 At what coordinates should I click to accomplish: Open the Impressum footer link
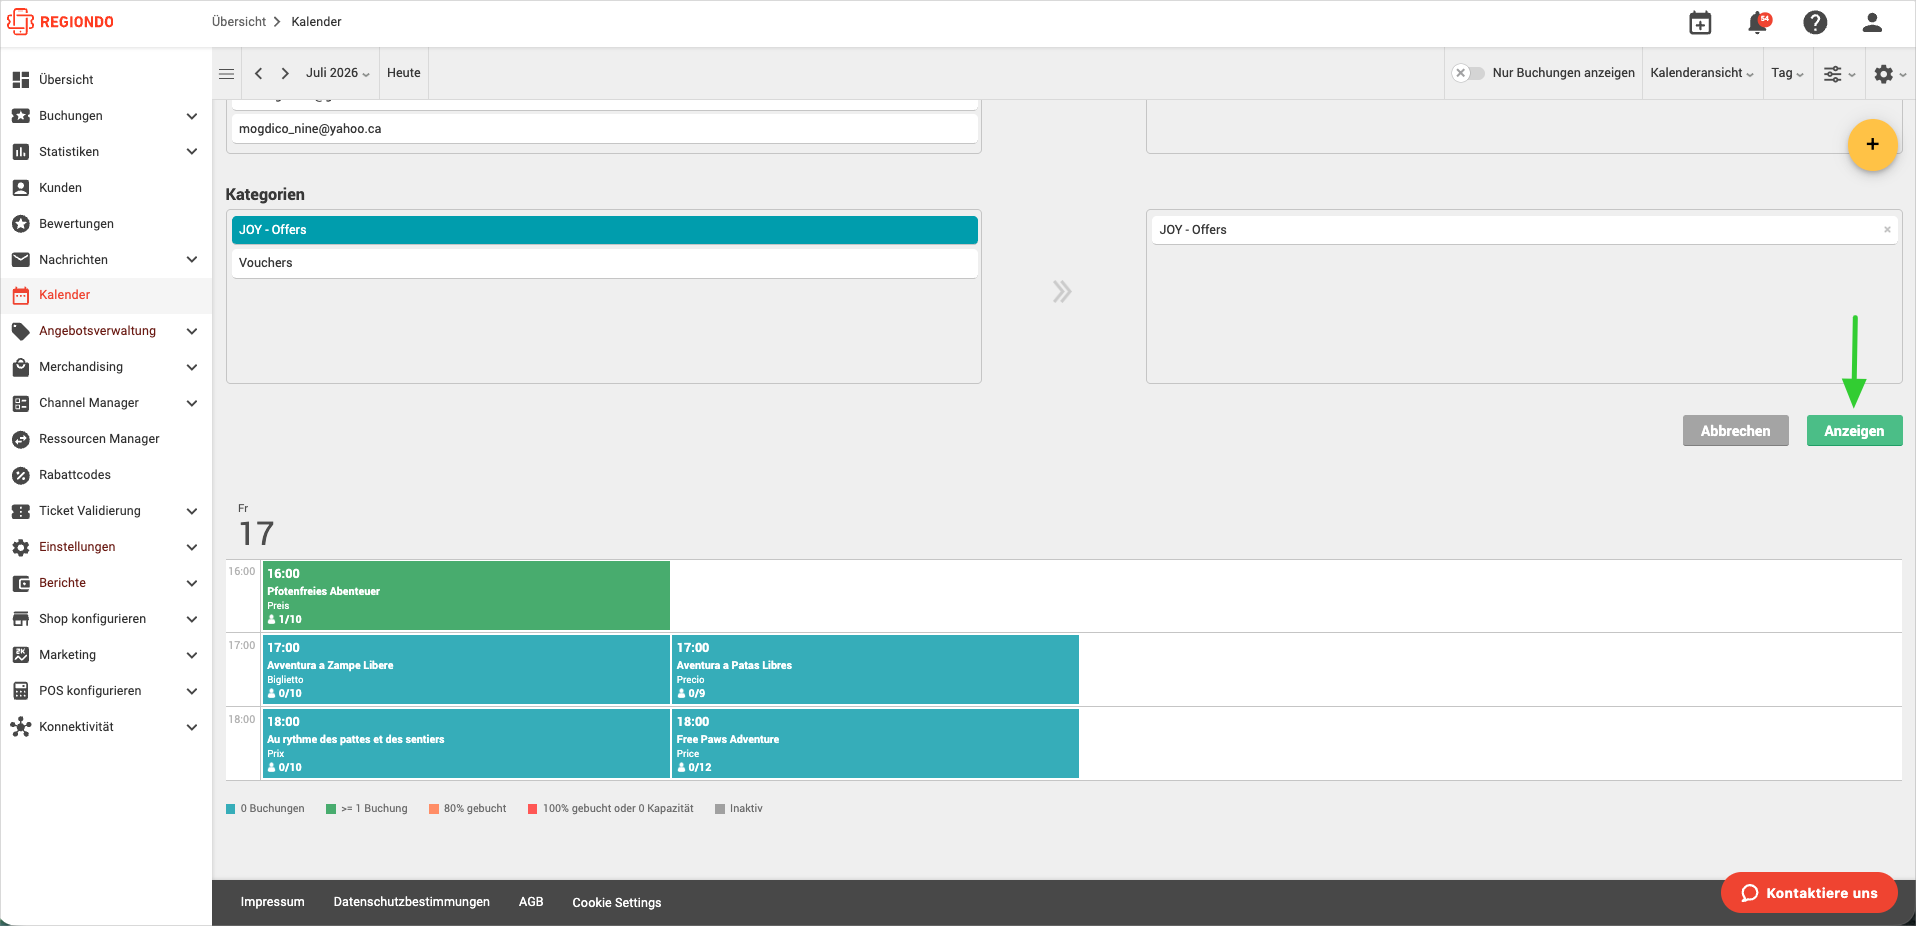click(x=272, y=902)
